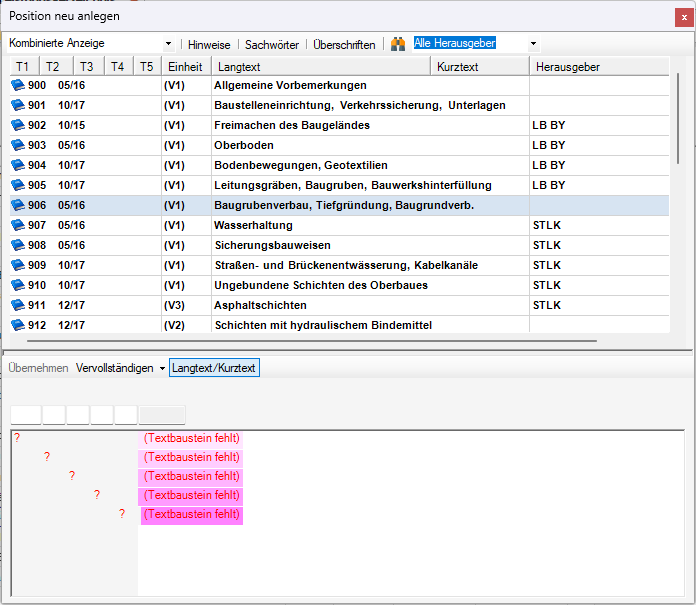The image size is (696, 605).
Task: Click book icon of row 910
Action: point(18,285)
